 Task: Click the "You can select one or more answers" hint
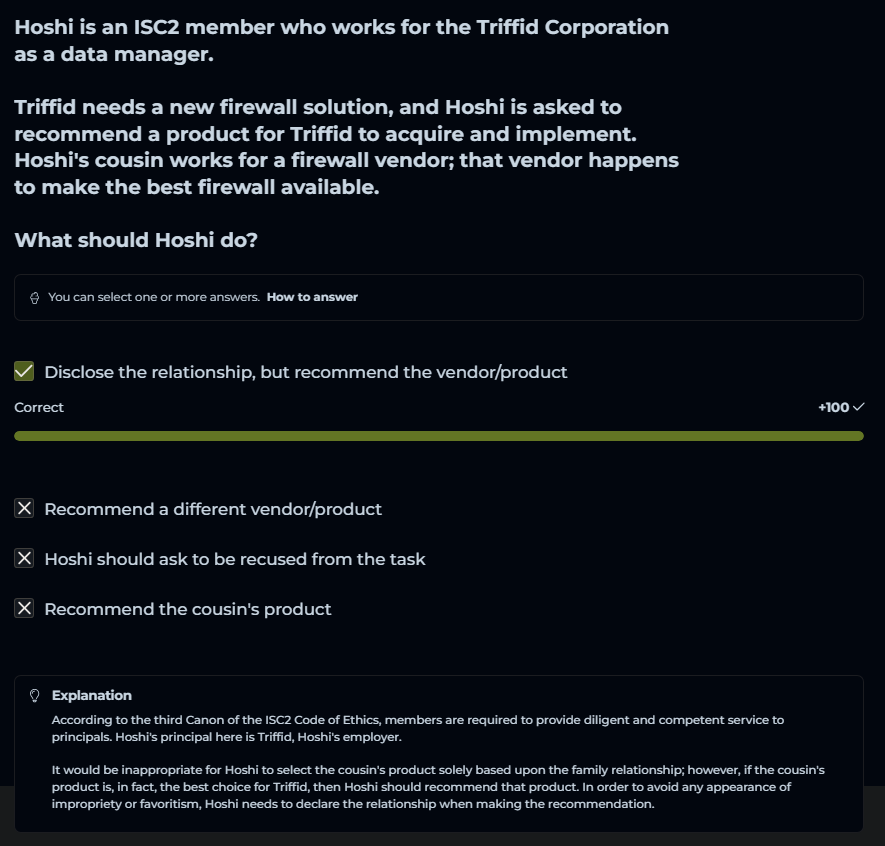(154, 297)
